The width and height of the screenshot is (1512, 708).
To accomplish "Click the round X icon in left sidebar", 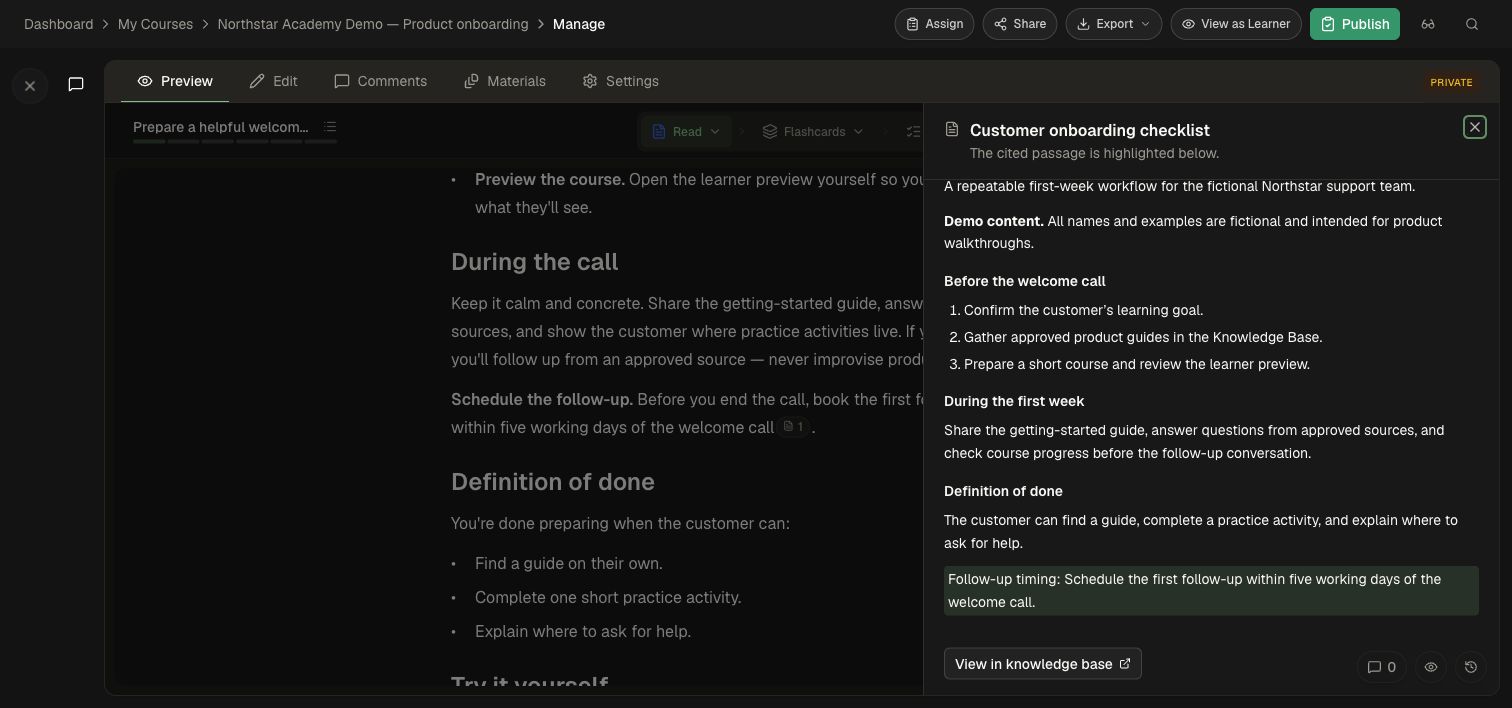I will pos(30,86).
